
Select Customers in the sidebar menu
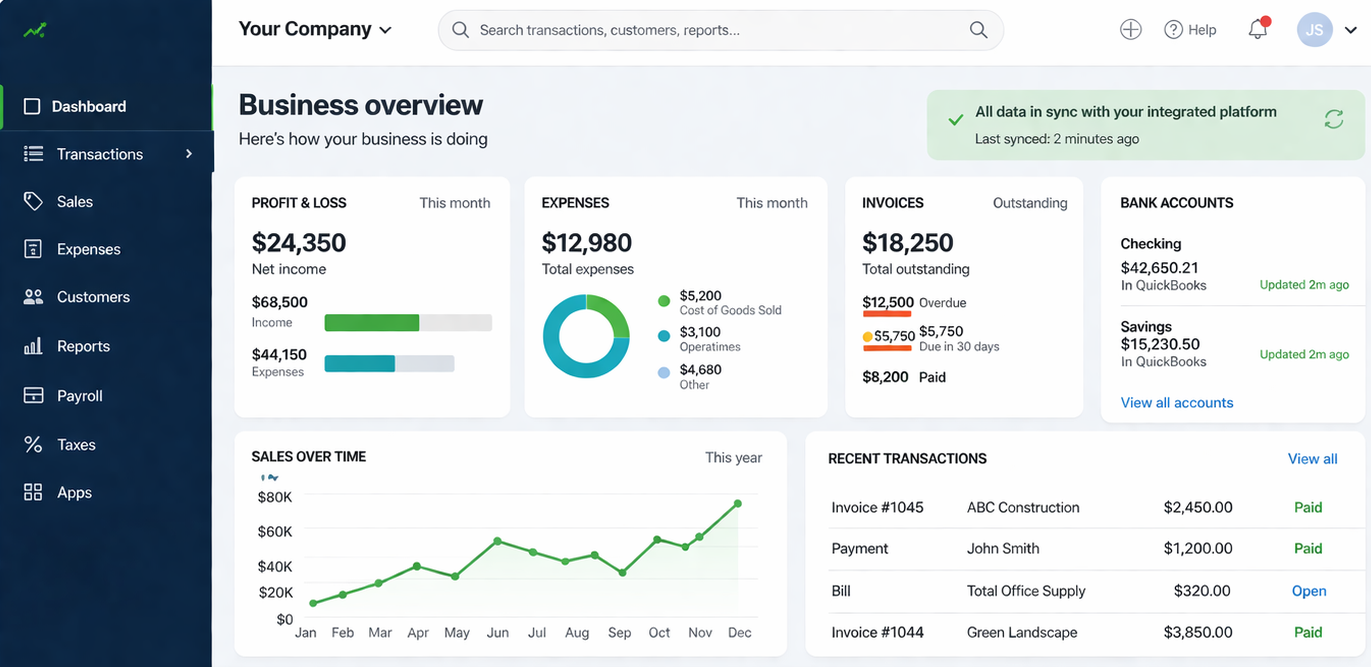pos(93,297)
